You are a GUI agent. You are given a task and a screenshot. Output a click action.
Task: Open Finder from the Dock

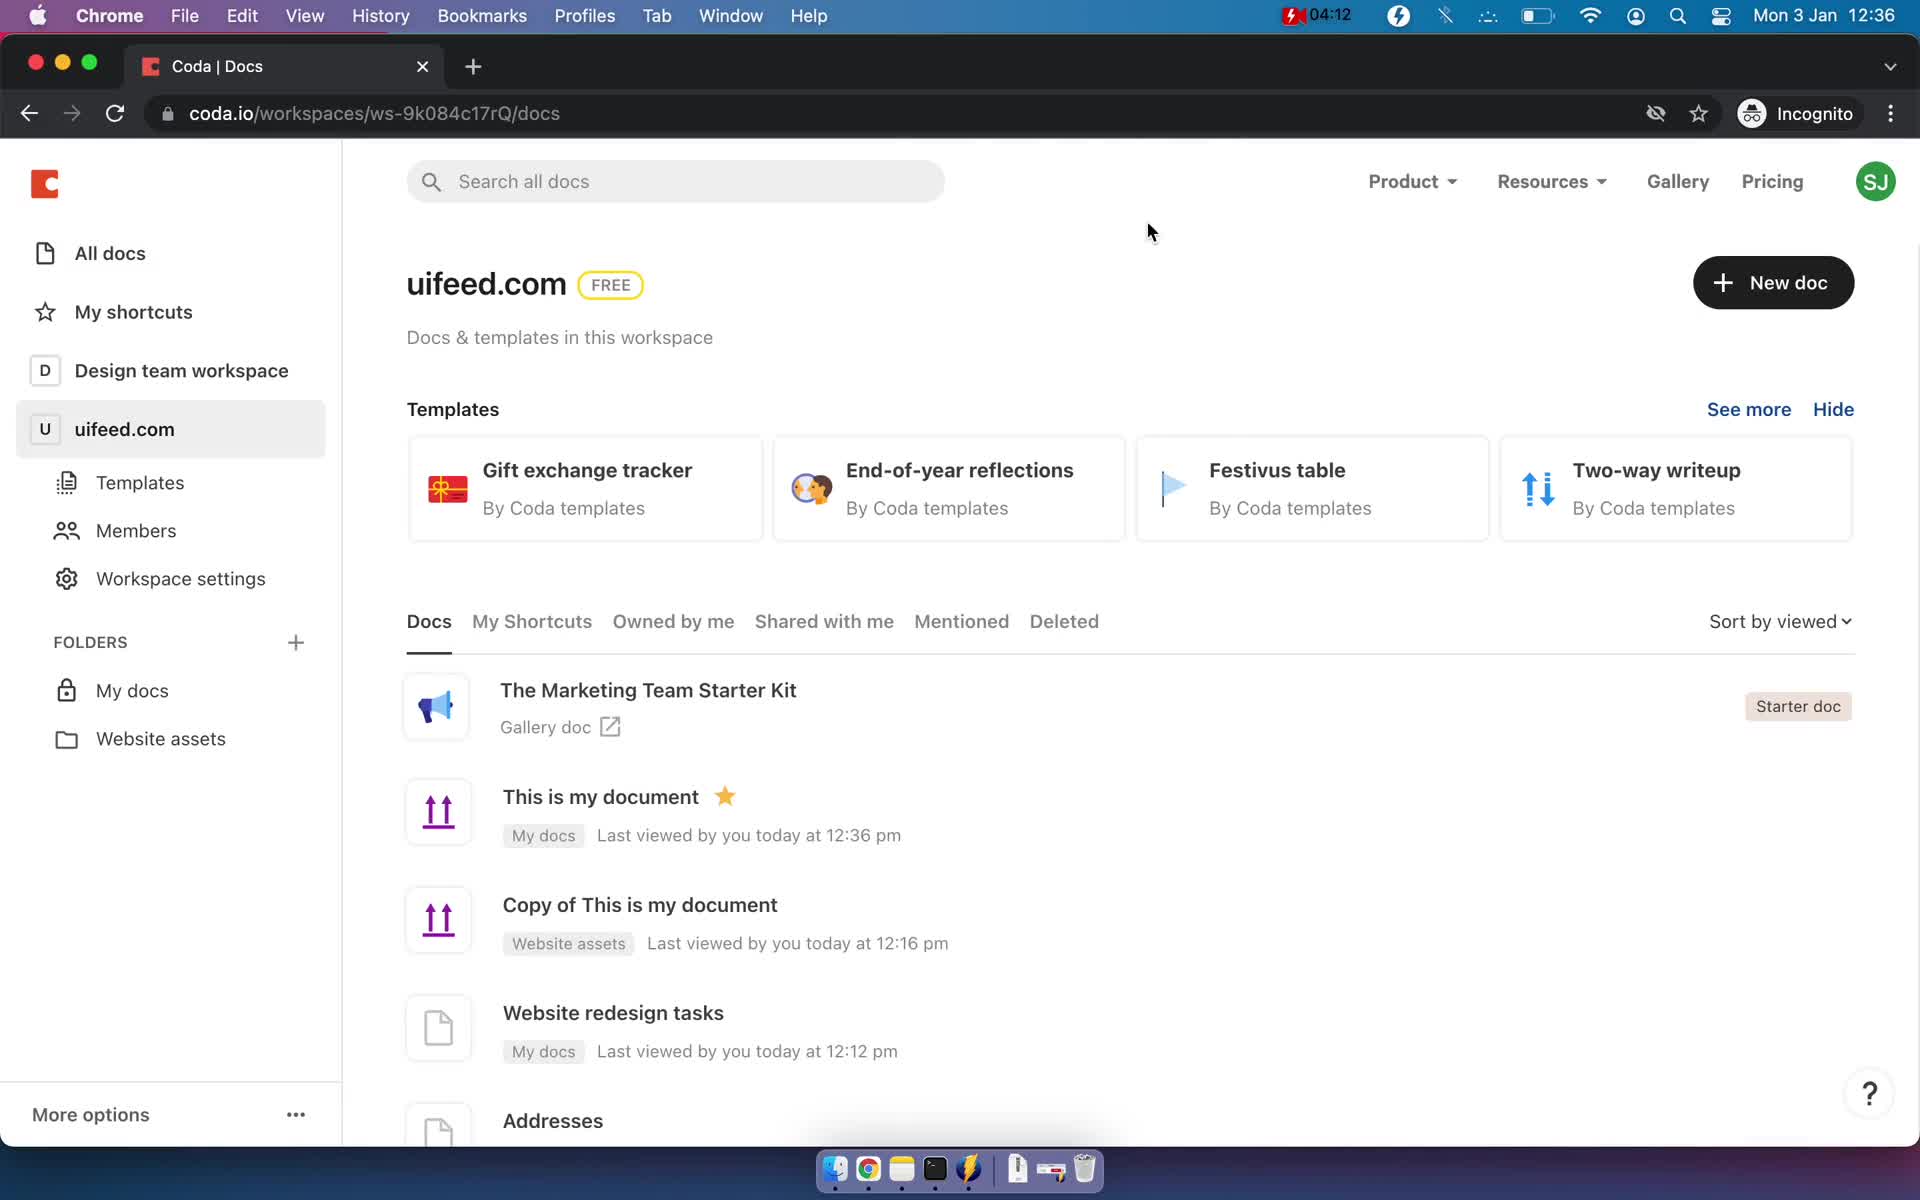(835, 1169)
